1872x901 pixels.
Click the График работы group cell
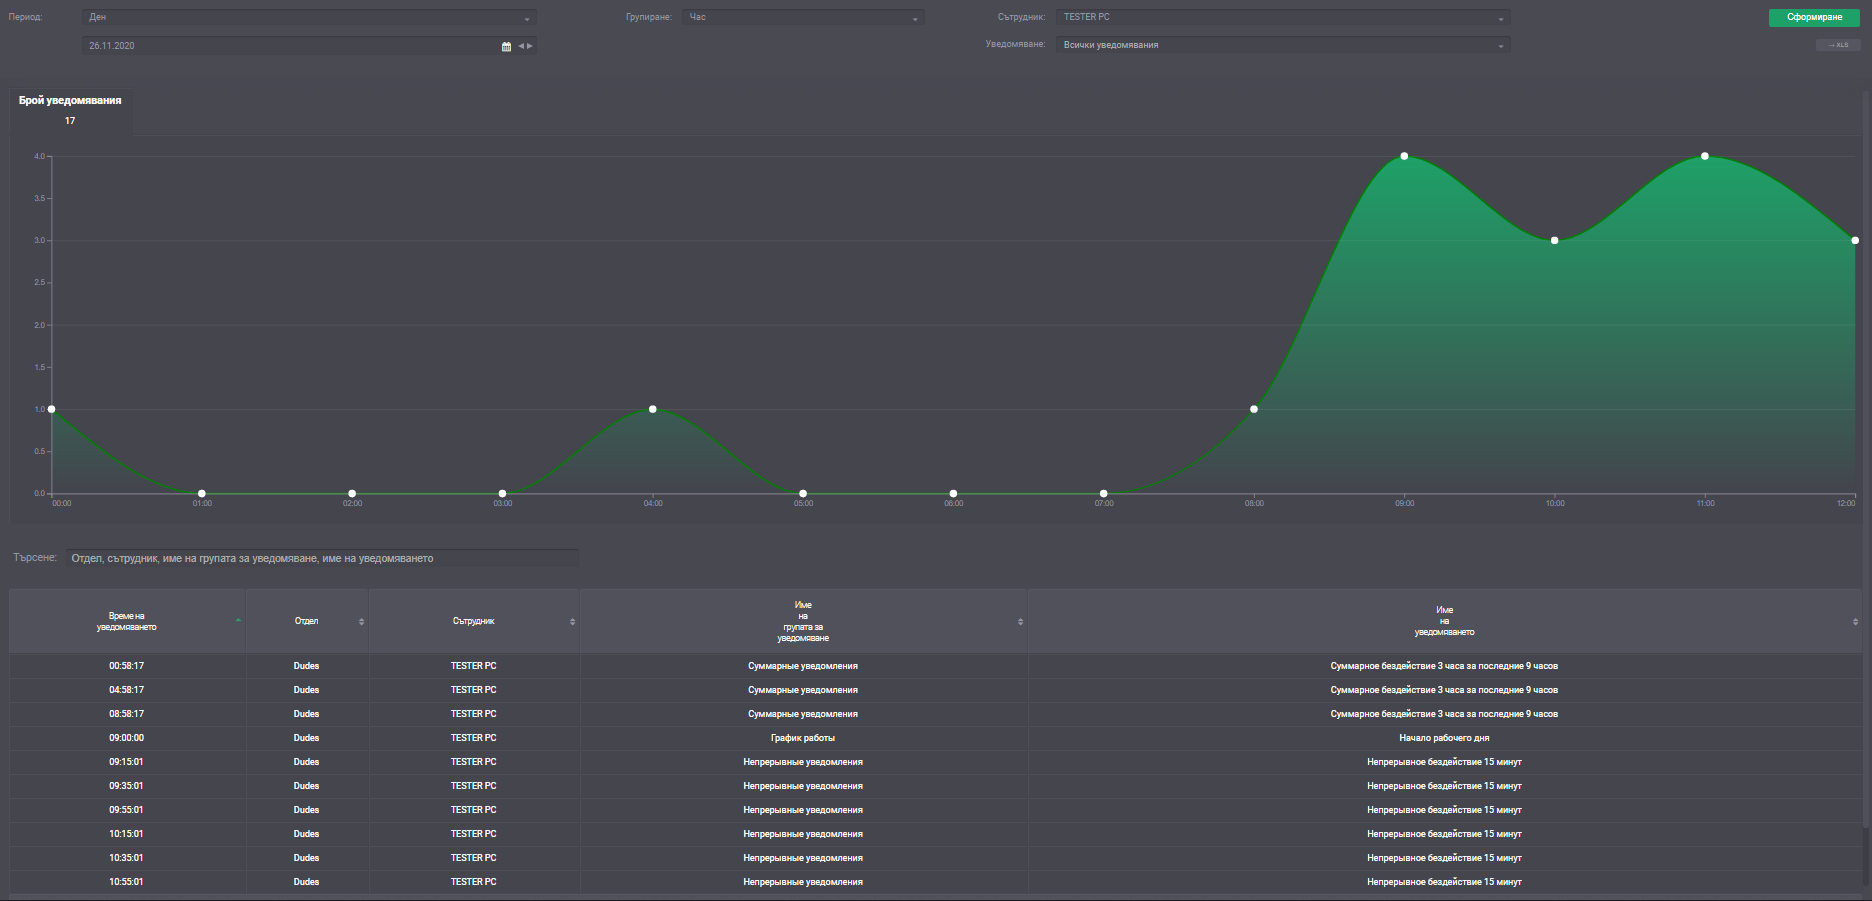pos(803,738)
